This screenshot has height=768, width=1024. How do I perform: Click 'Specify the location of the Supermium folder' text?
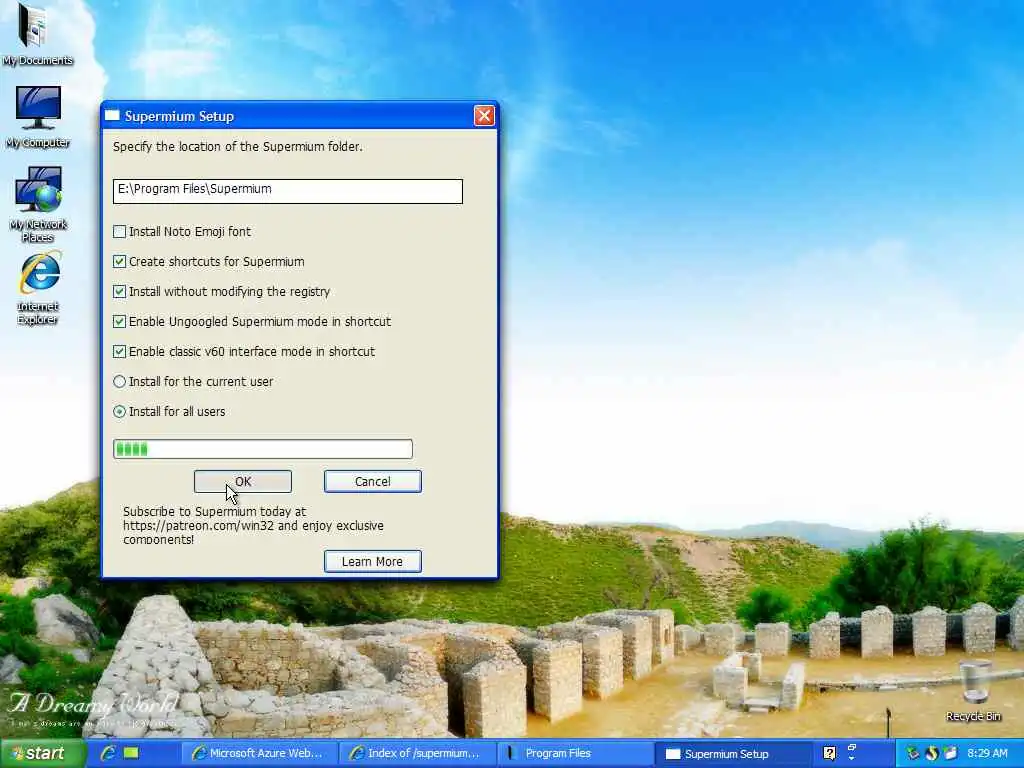point(238,146)
